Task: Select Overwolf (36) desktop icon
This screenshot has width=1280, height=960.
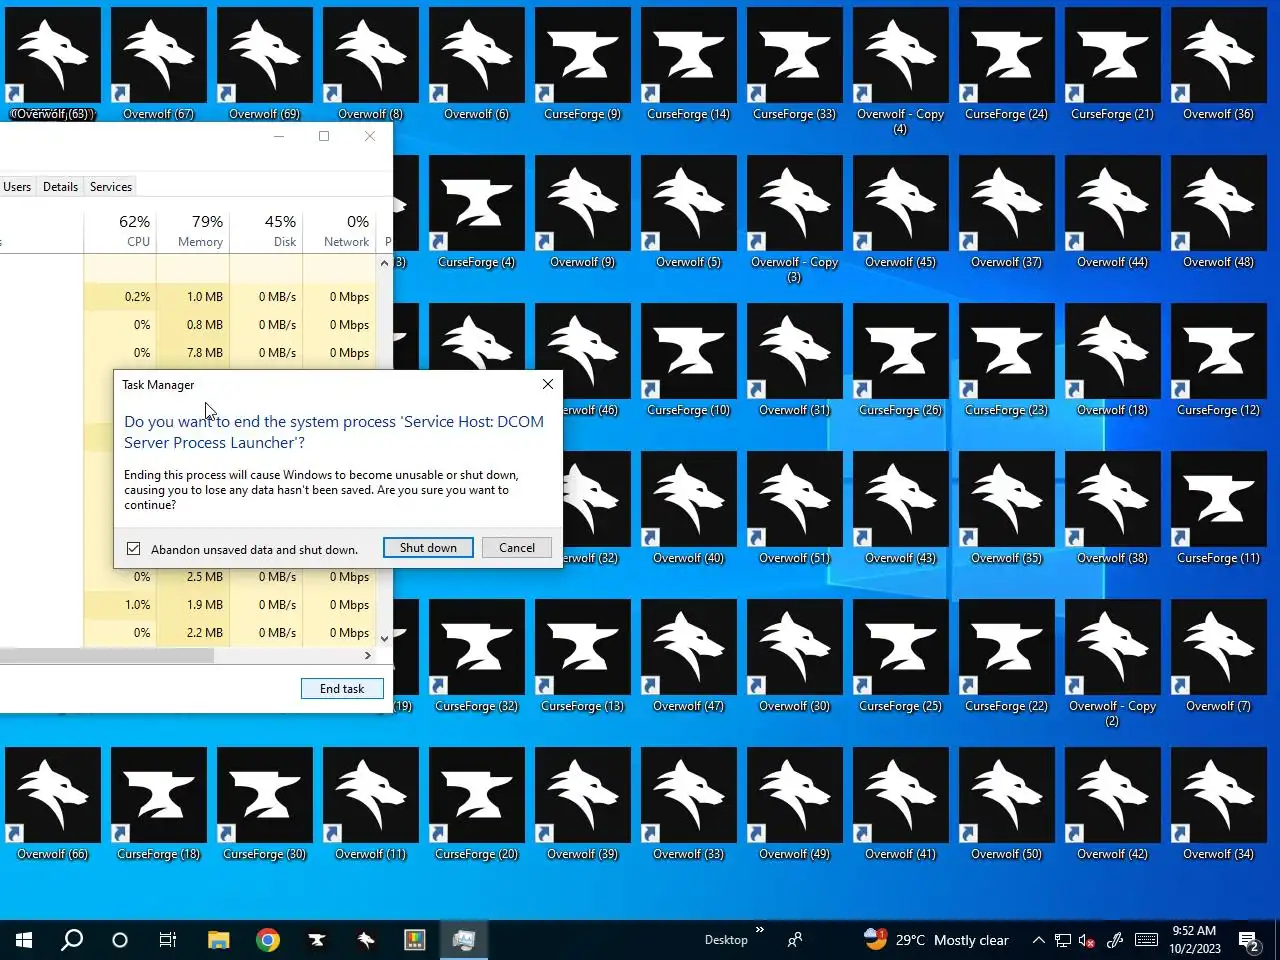Action: click(1219, 65)
